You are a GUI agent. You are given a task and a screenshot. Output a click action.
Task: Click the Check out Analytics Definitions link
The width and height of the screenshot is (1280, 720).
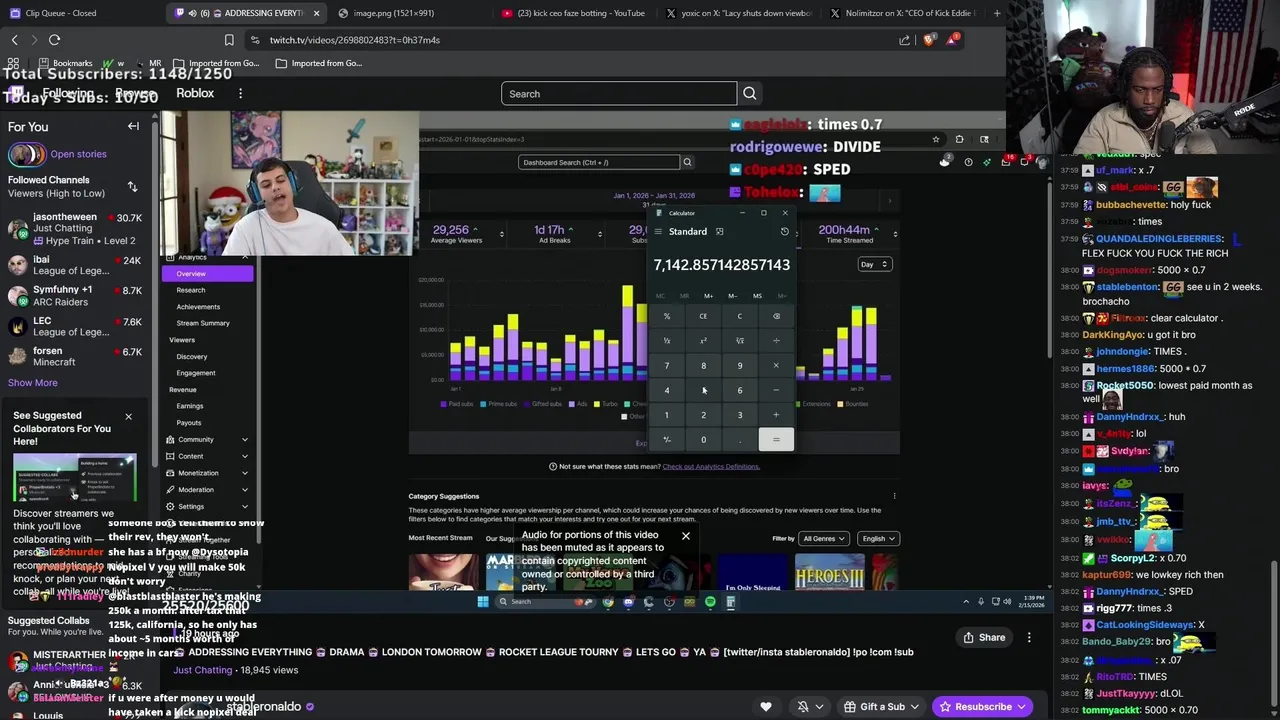pos(711,467)
